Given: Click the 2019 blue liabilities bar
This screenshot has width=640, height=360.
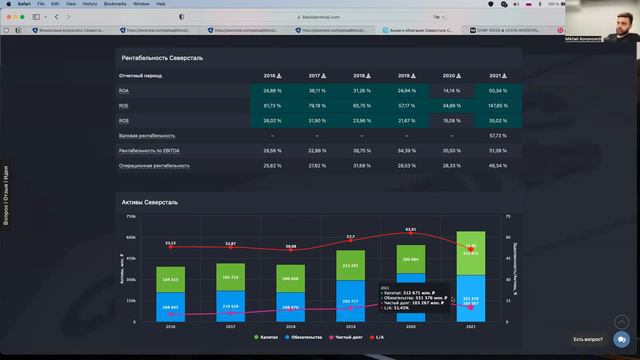Looking at the screenshot, I should coord(350,301).
